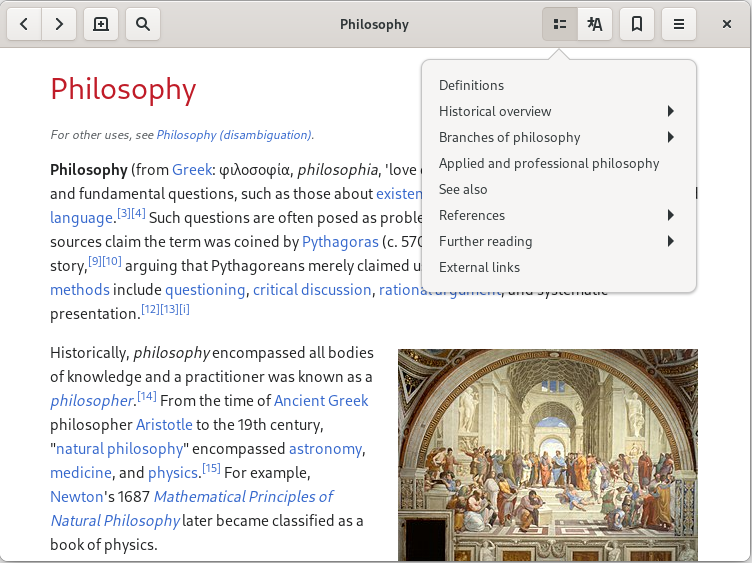This screenshot has height=563, width=752.
Task: Open footnote reference [9]
Action: point(95,261)
